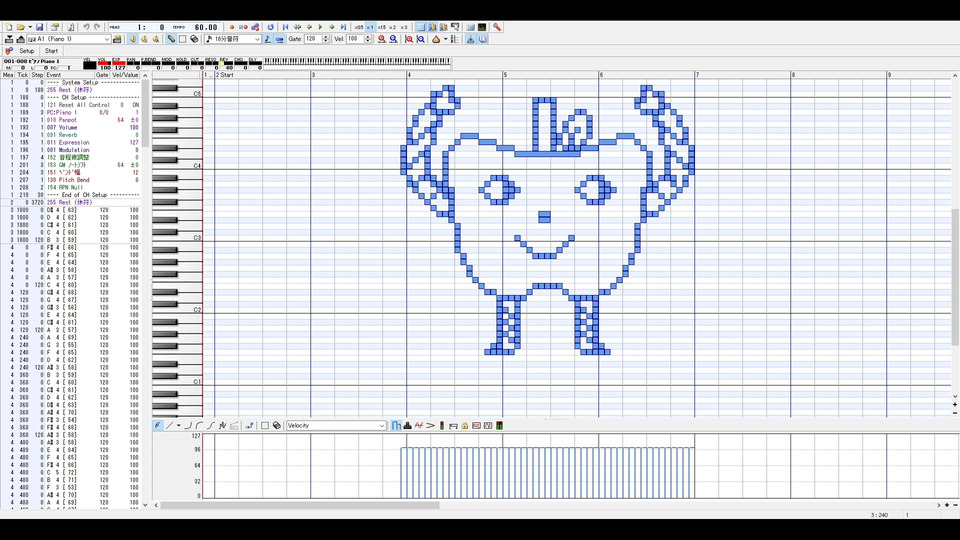Click the wrench preferences icon in the top toolbar
960x540 pixels.
click(x=497, y=27)
